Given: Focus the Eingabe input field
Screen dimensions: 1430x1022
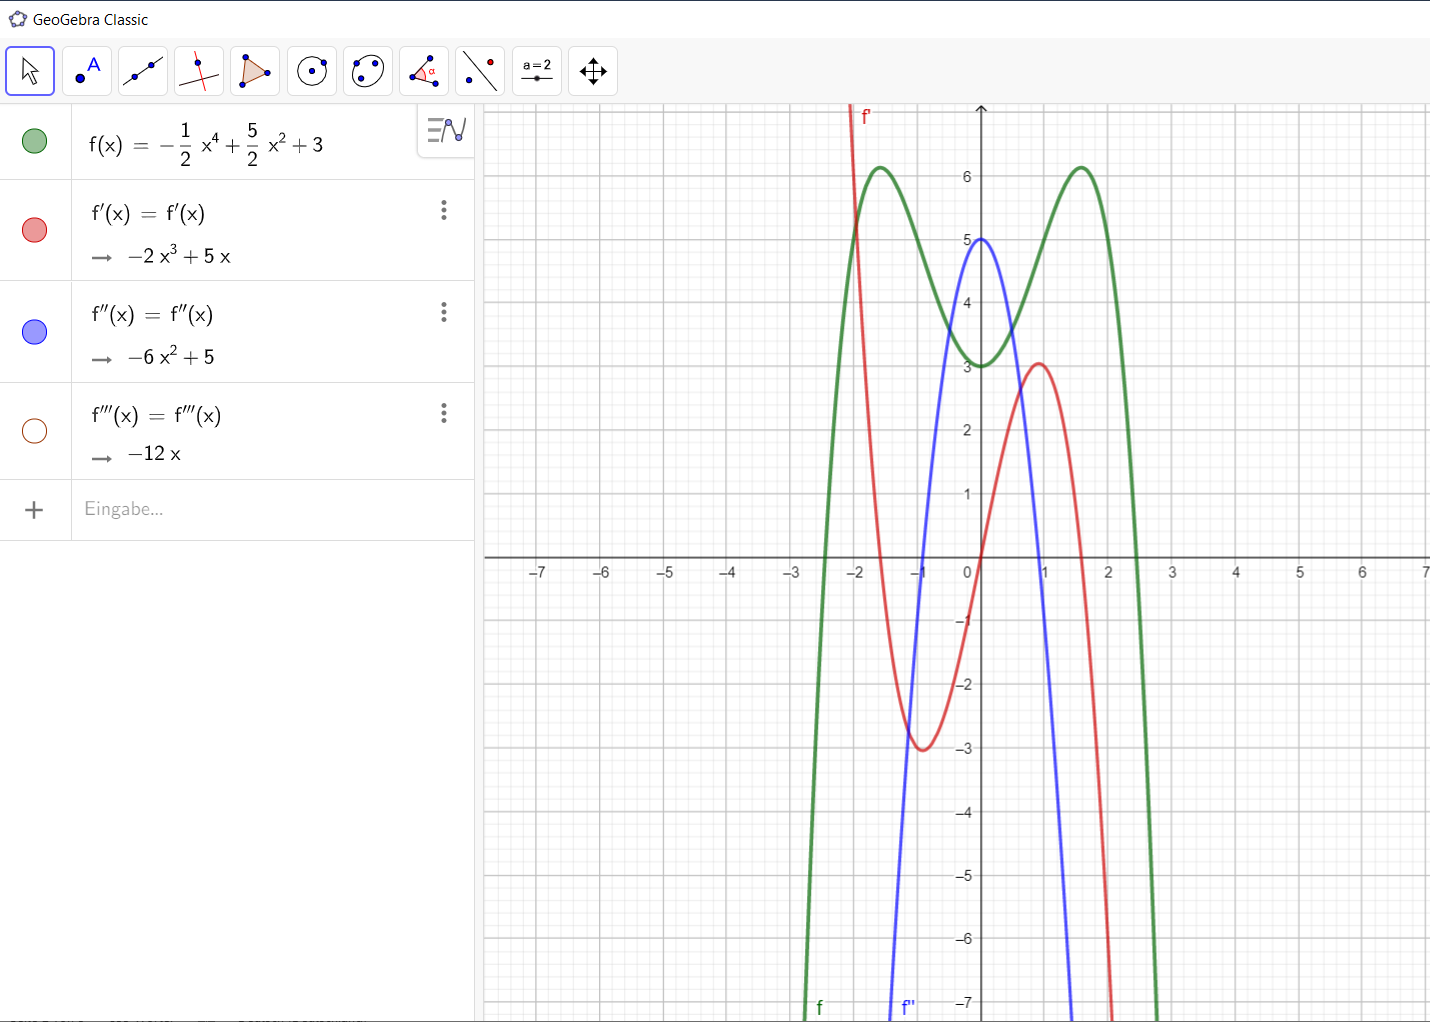Looking at the screenshot, I should 272,510.
